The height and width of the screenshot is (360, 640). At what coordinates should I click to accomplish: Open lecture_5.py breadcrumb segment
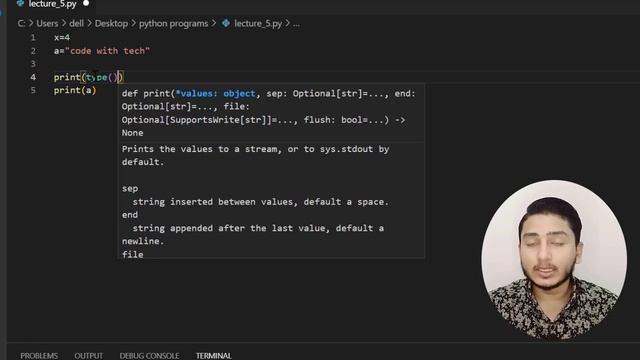(x=258, y=24)
